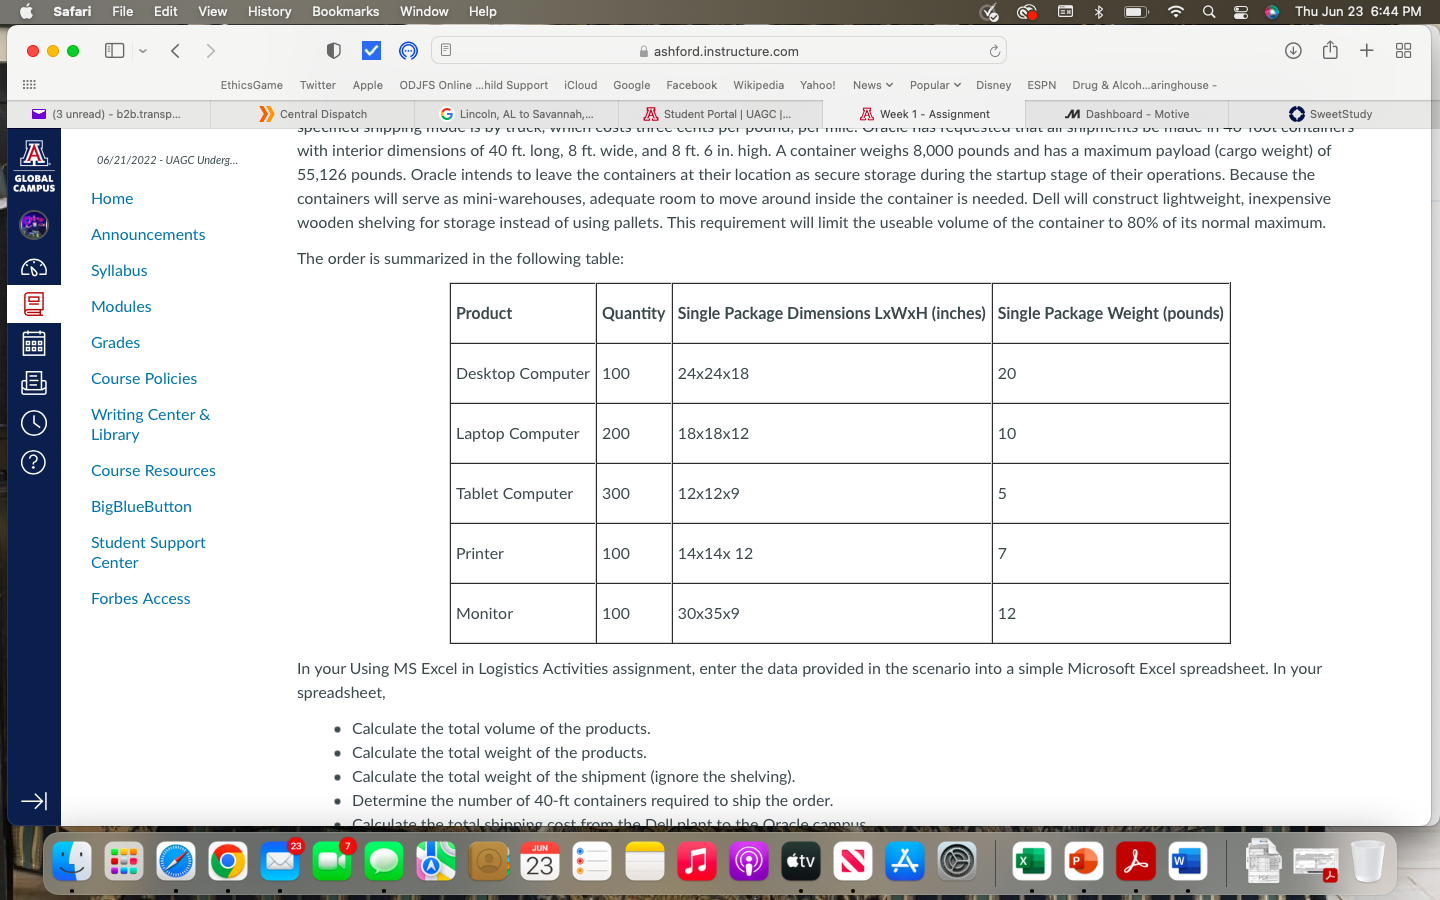The height and width of the screenshot is (900, 1440).
Task: Reload the current page
Action: [x=994, y=51]
